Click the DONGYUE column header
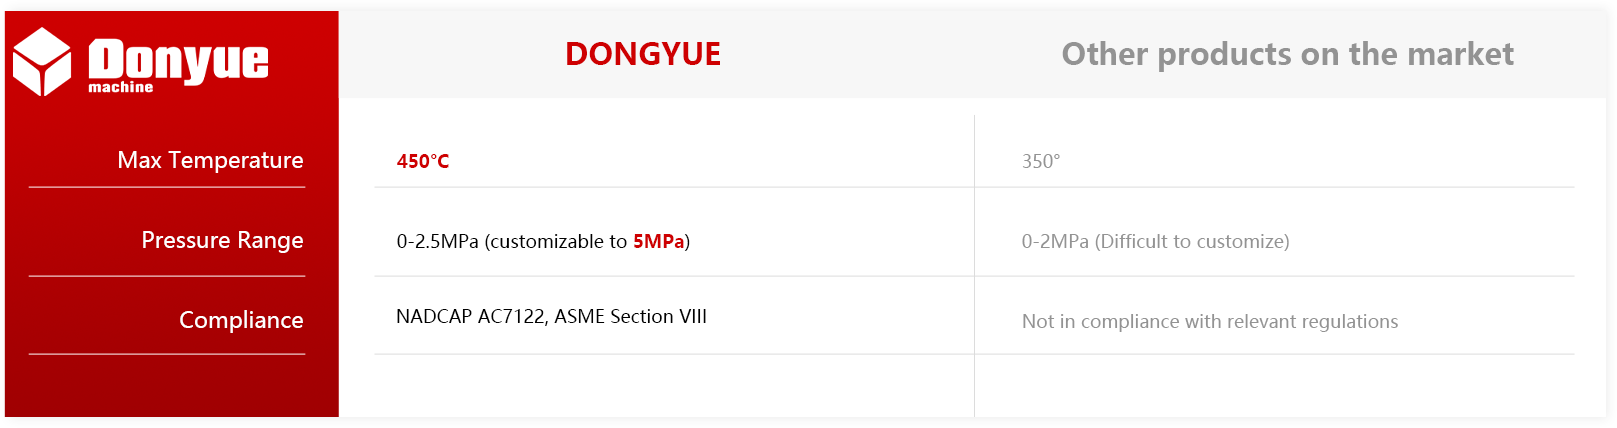Screen dimensions: 1617x428 pyautogui.click(x=643, y=54)
